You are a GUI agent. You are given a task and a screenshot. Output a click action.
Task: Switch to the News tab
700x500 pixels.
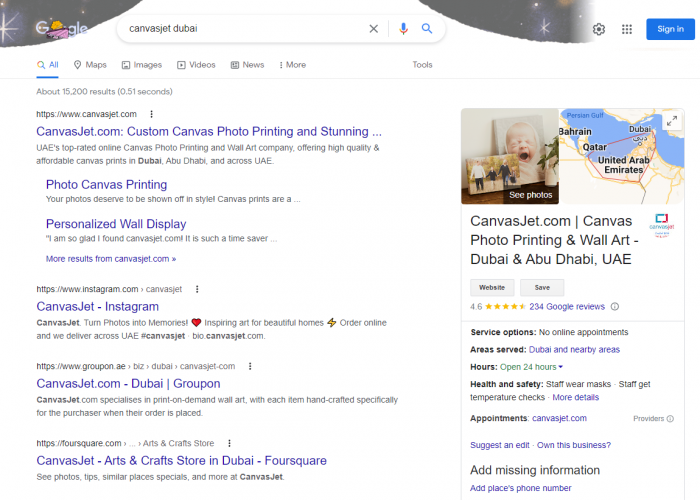tap(247, 65)
